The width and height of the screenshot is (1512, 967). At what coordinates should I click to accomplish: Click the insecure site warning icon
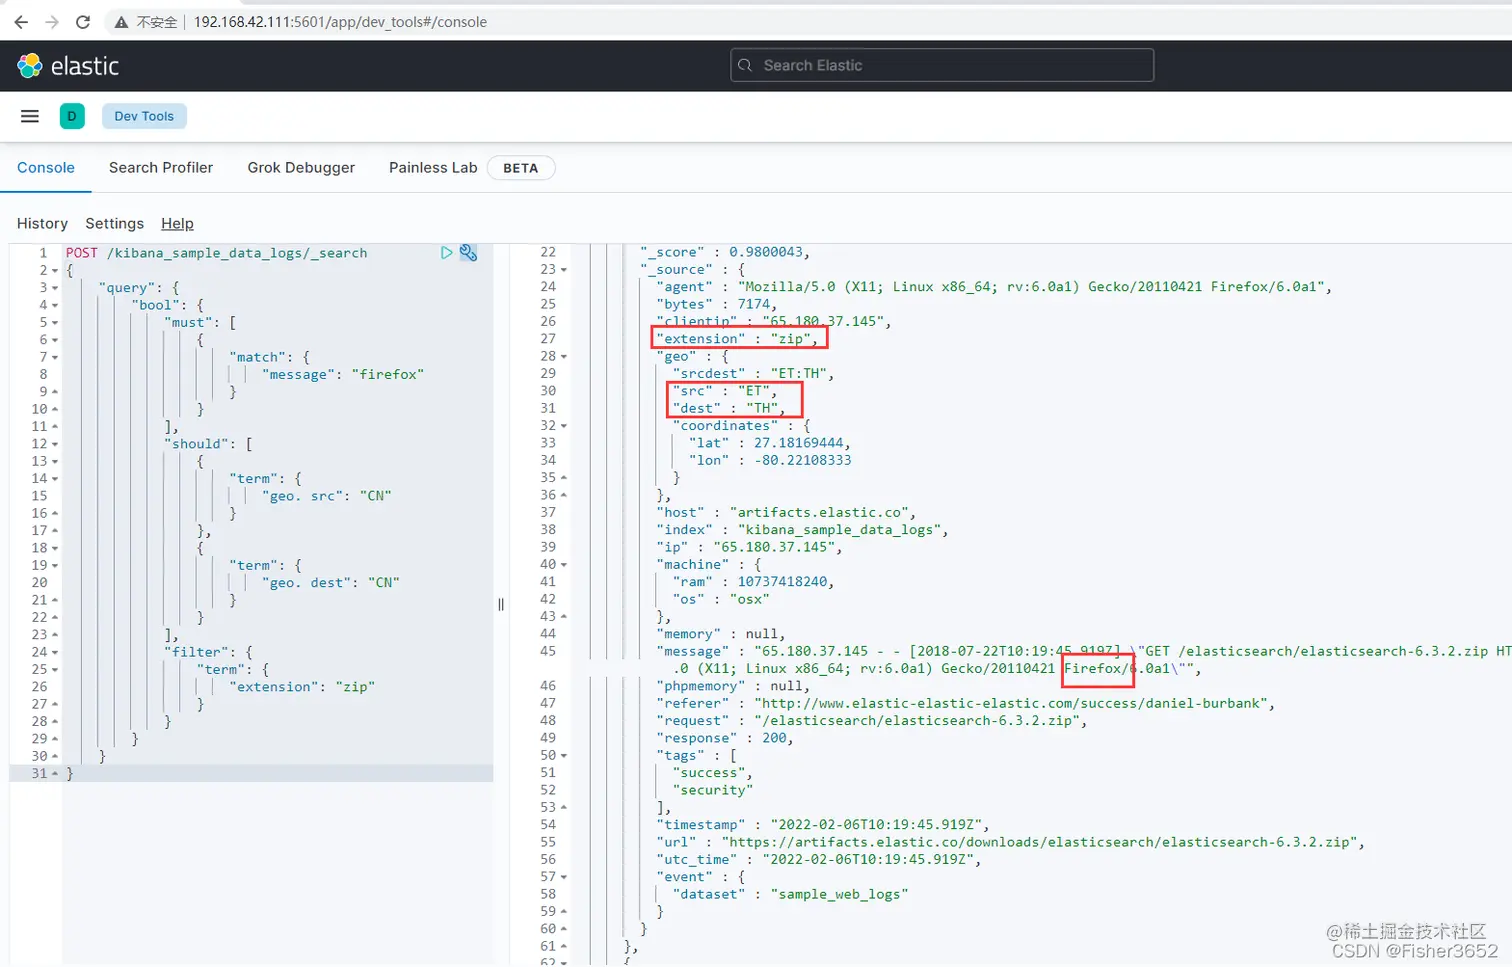(x=121, y=22)
